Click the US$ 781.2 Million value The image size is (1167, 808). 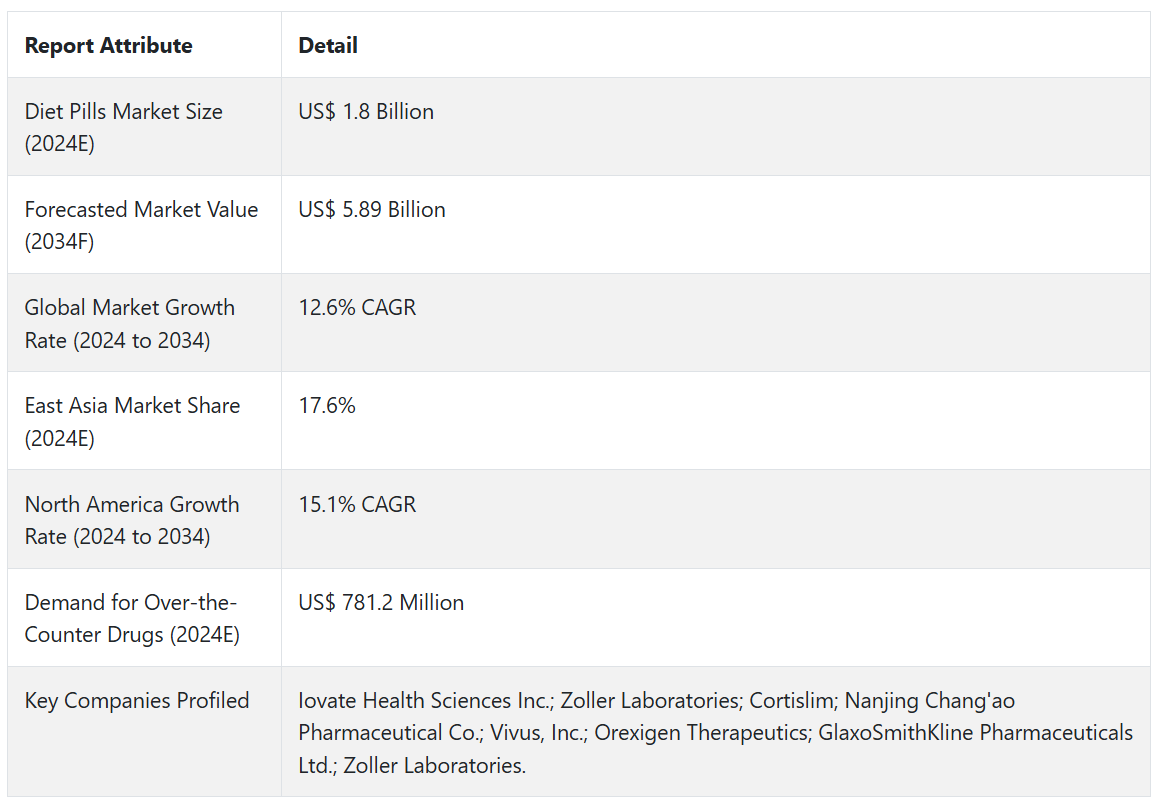pos(381,602)
